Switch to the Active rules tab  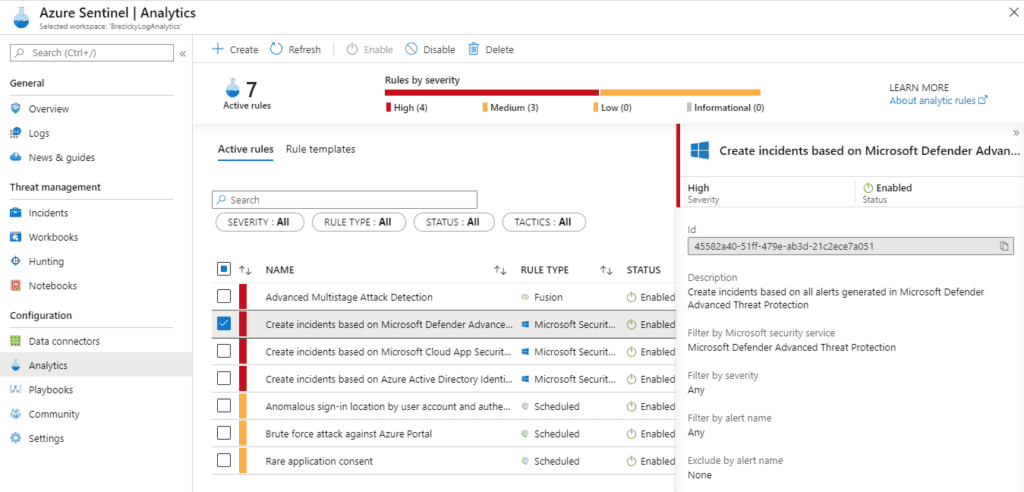tap(246, 150)
